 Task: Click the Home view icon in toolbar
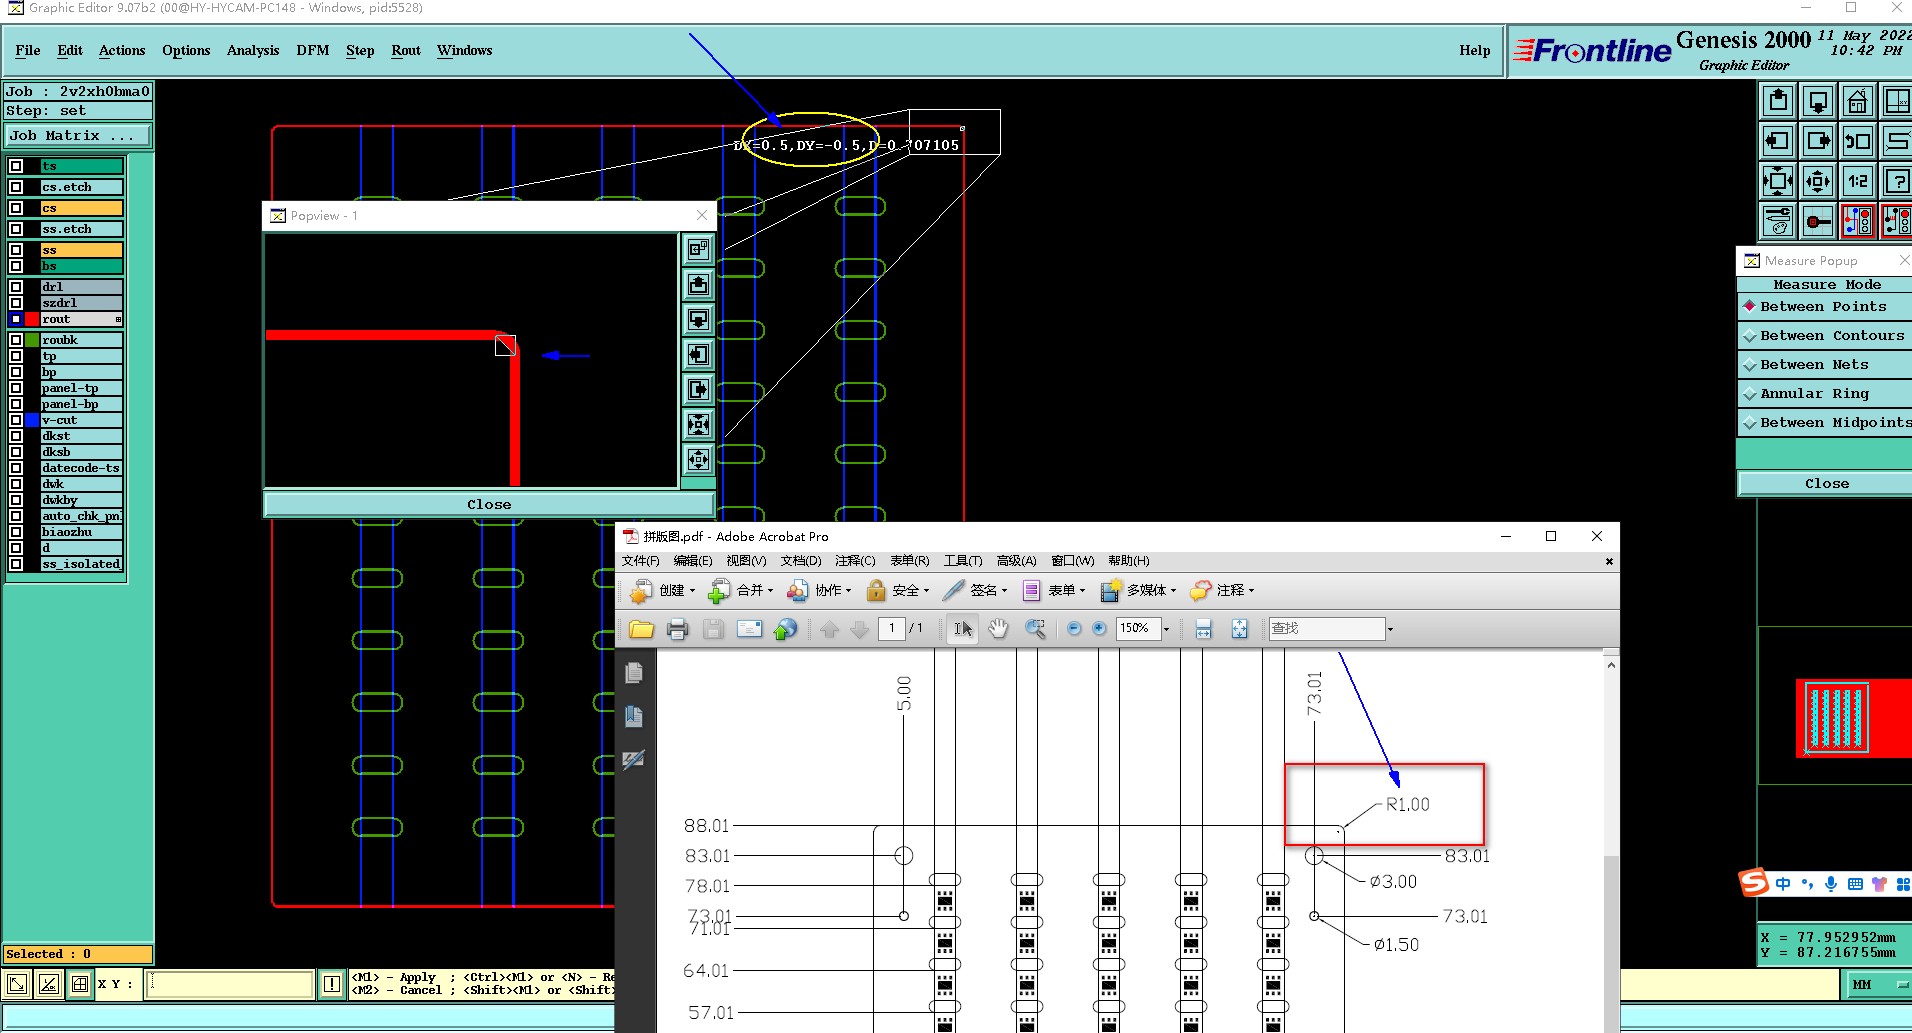point(1857,101)
